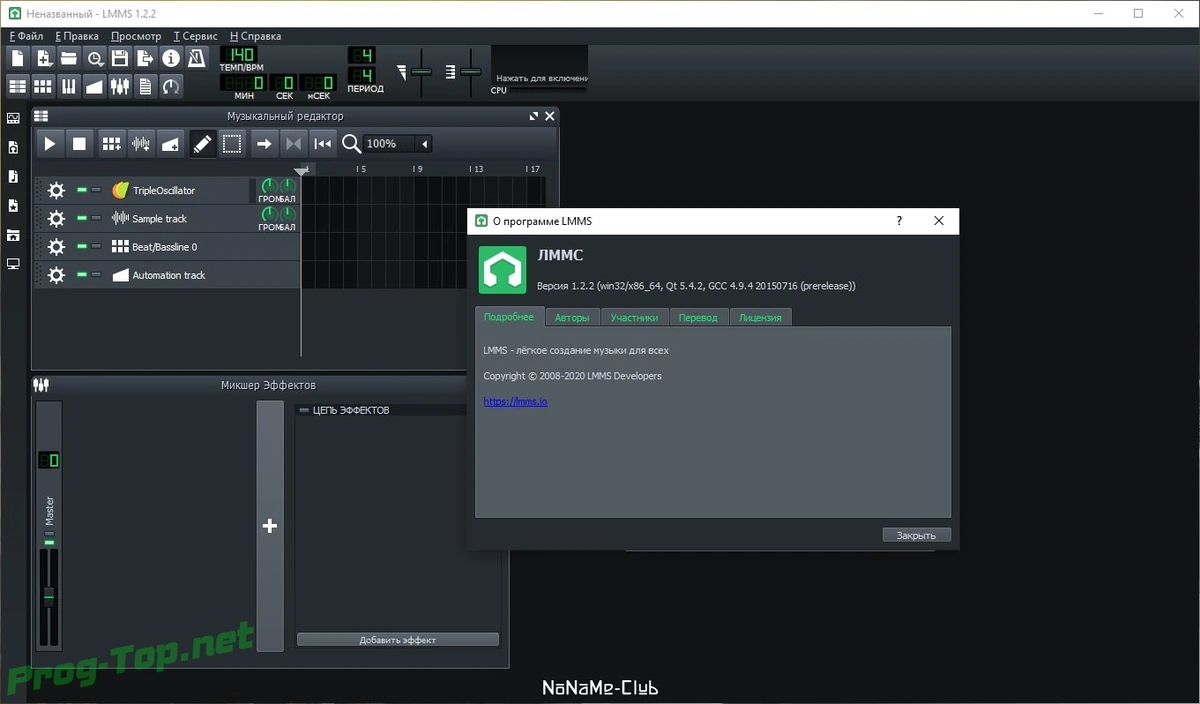Play the song in Музыкальный редактор
This screenshot has height=704, width=1200.
pos(49,144)
